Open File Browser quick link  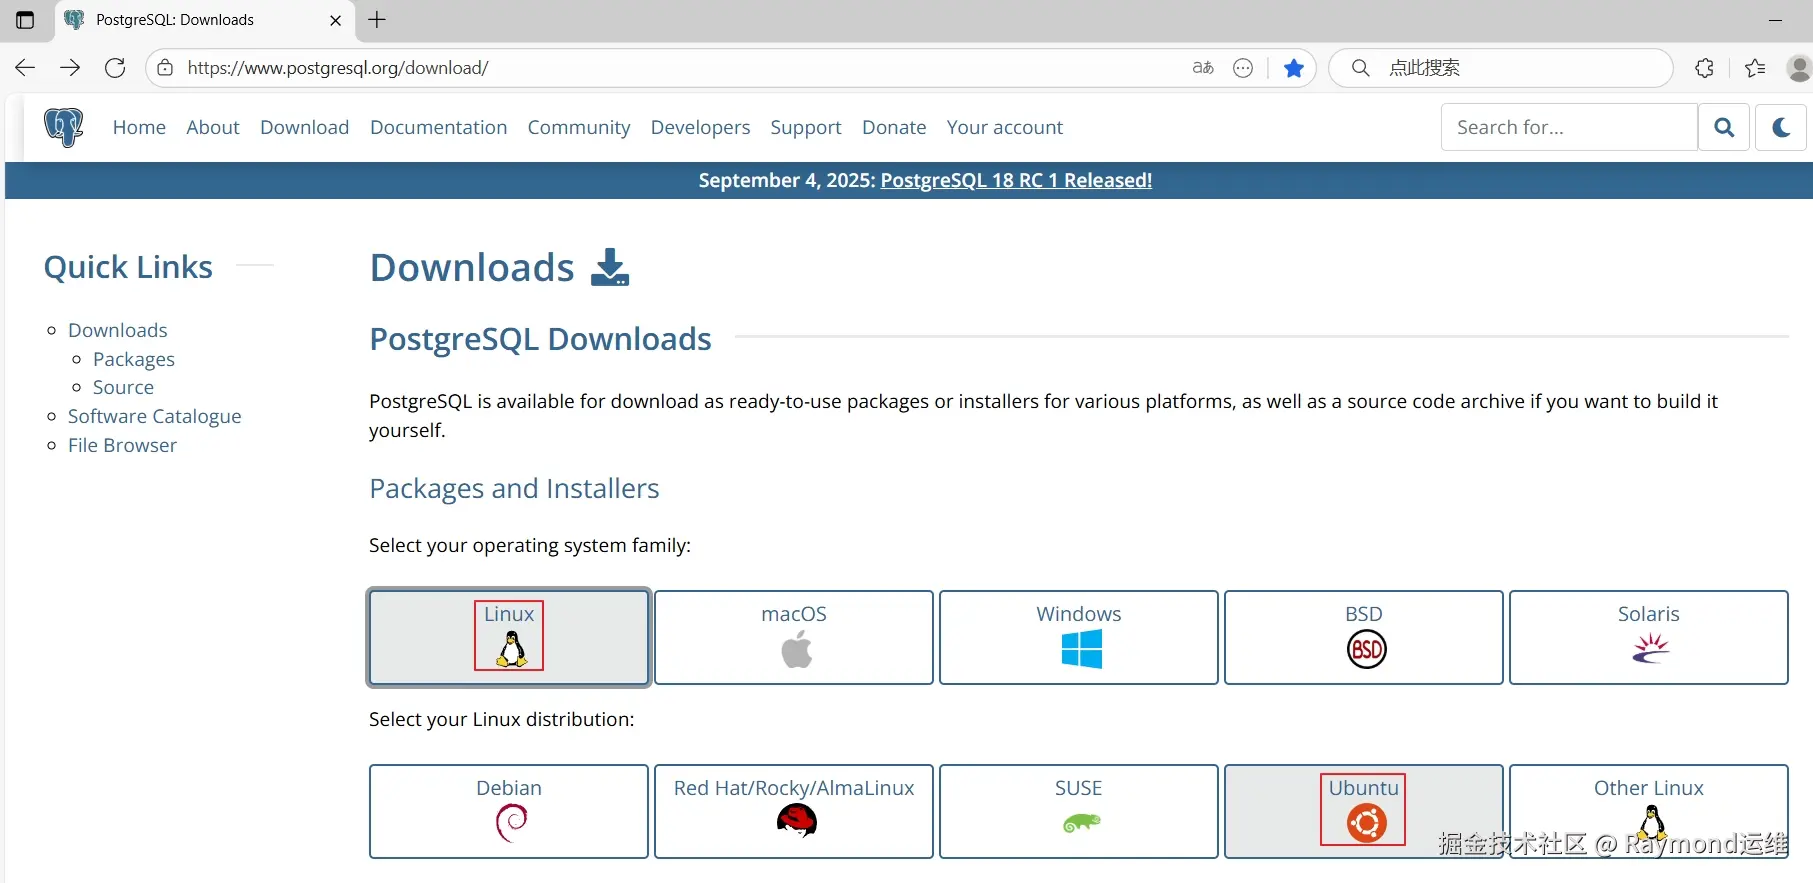click(122, 445)
